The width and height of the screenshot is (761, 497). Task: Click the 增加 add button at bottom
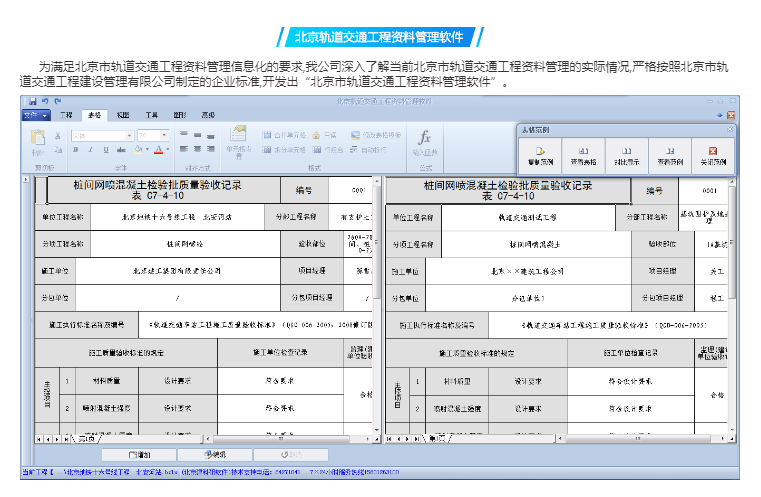pos(139,455)
